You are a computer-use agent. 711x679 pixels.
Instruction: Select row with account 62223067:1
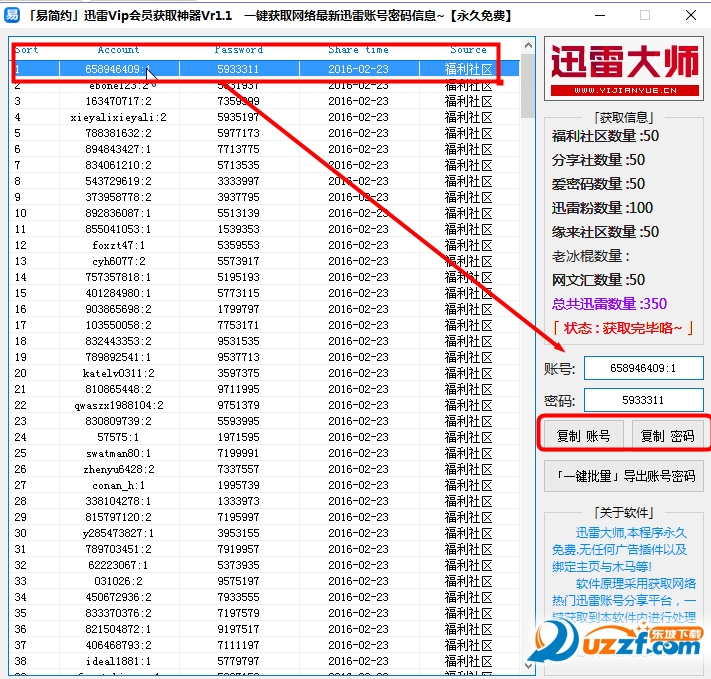pyautogui.click(x=264, y=565)
